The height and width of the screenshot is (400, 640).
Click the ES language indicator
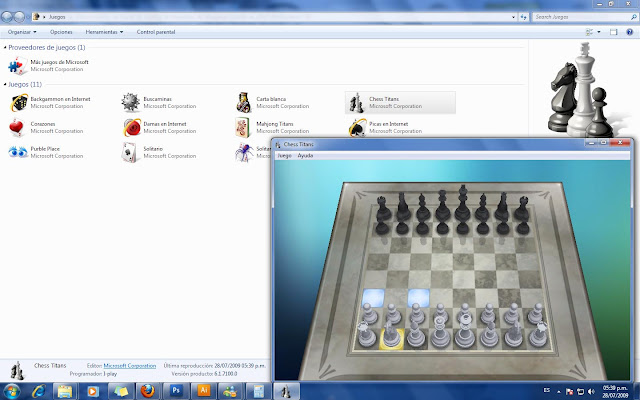tap(547, 390)
